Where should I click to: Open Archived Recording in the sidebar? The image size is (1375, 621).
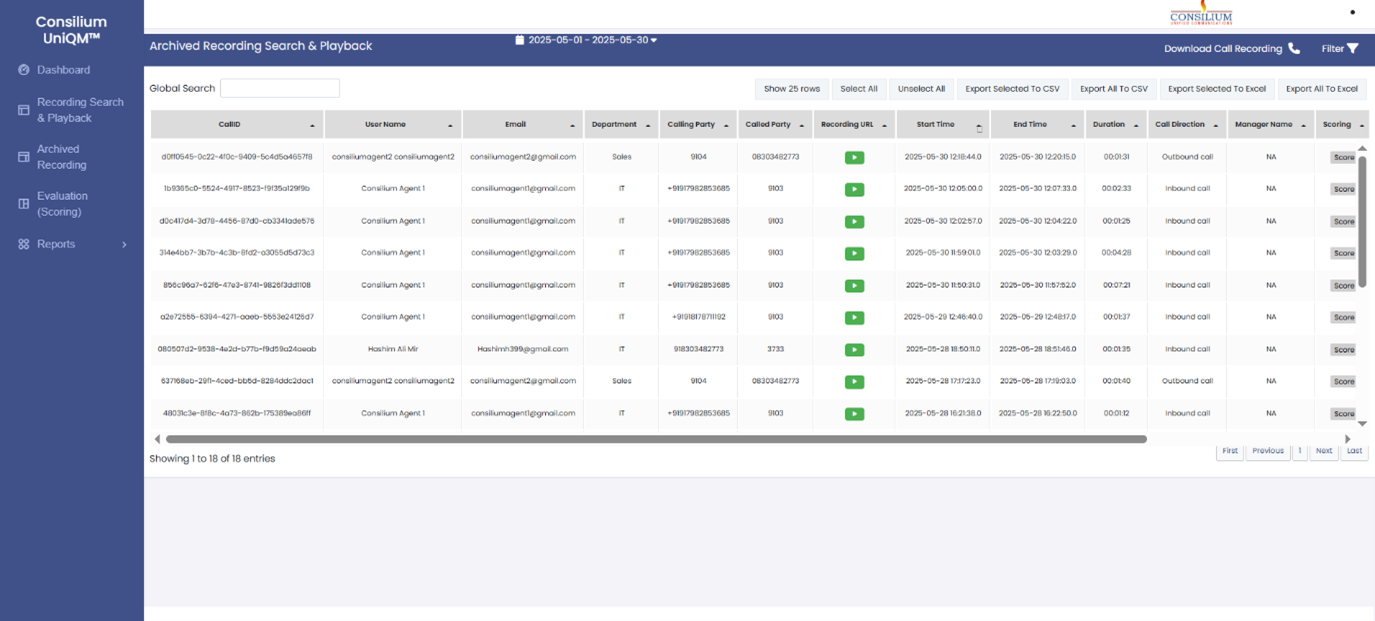[x=62, y=157]
